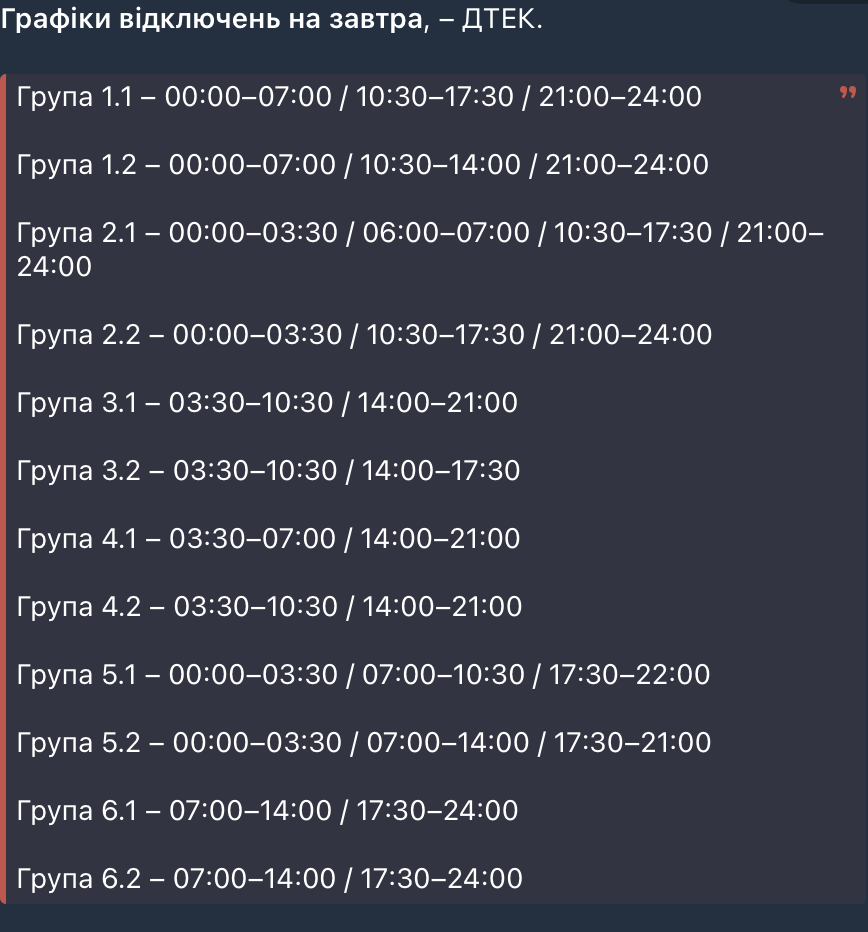Click the 06:00–07:00 slot in Група 2.1
The image size is (868, 932).
point(446,233)
